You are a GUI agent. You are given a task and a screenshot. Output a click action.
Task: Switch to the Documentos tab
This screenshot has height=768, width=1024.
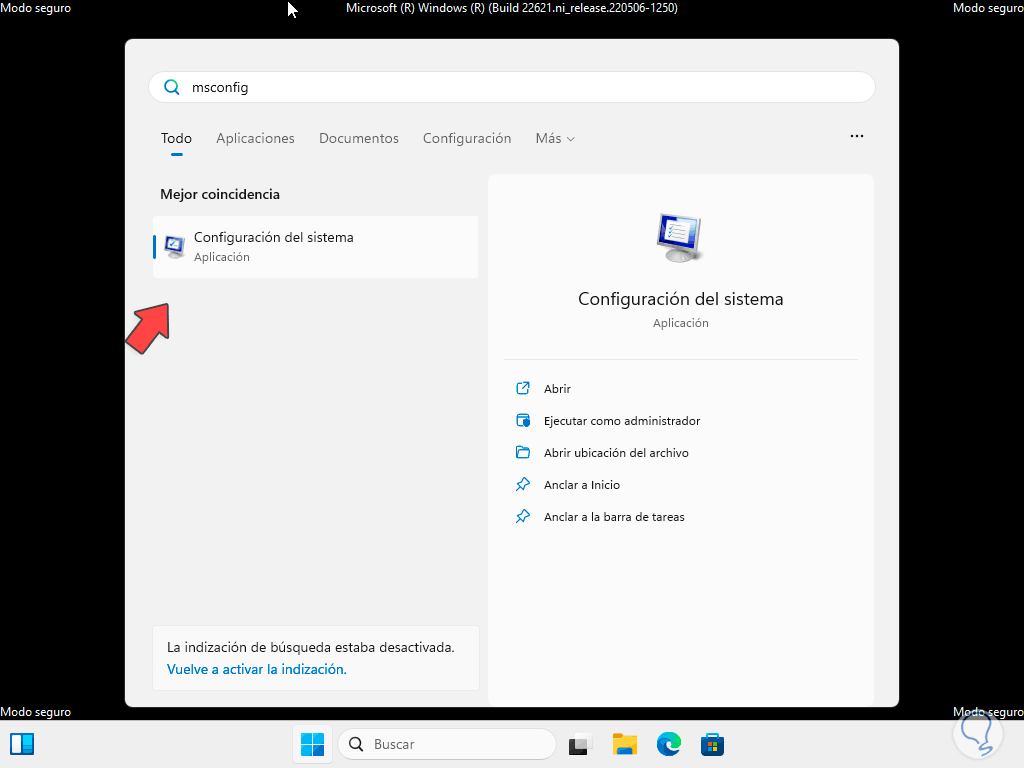(x=358, y=138)
